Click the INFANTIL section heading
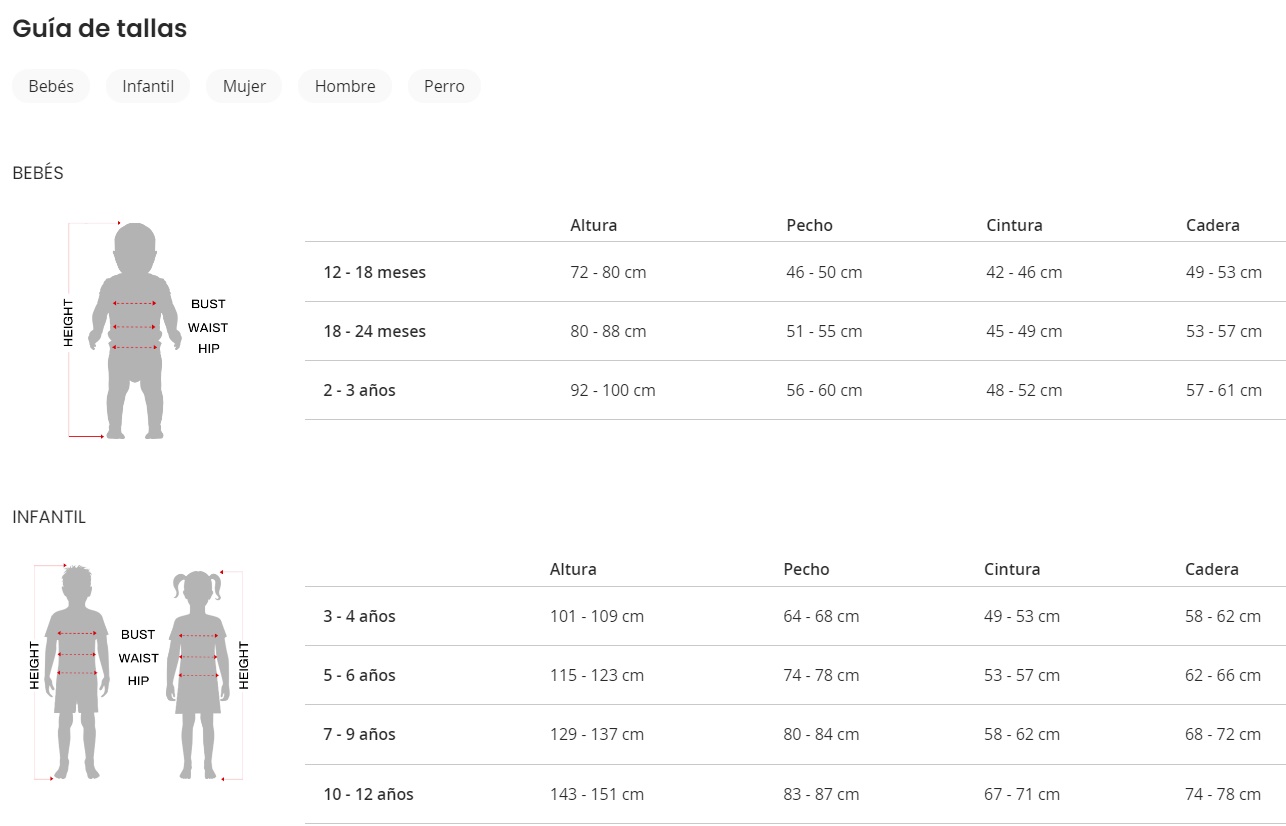This screenshot has height=826, width=1286. point(49,517)
